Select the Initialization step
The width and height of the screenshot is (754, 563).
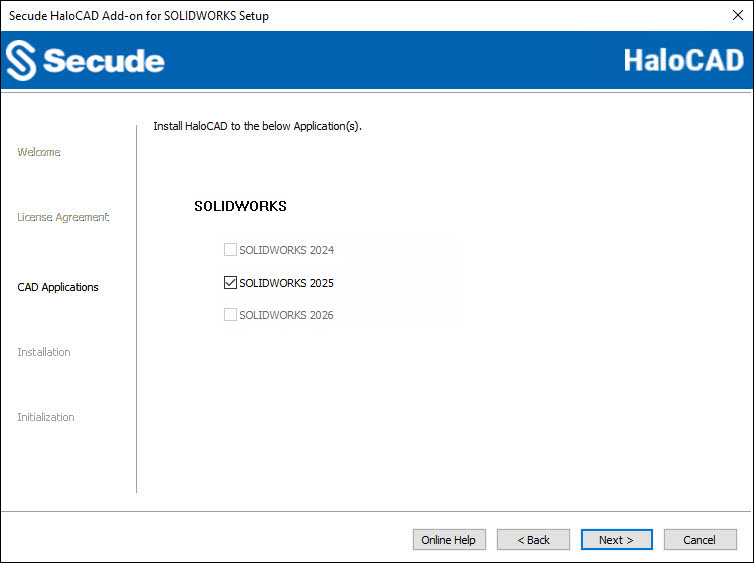point(46,417)
